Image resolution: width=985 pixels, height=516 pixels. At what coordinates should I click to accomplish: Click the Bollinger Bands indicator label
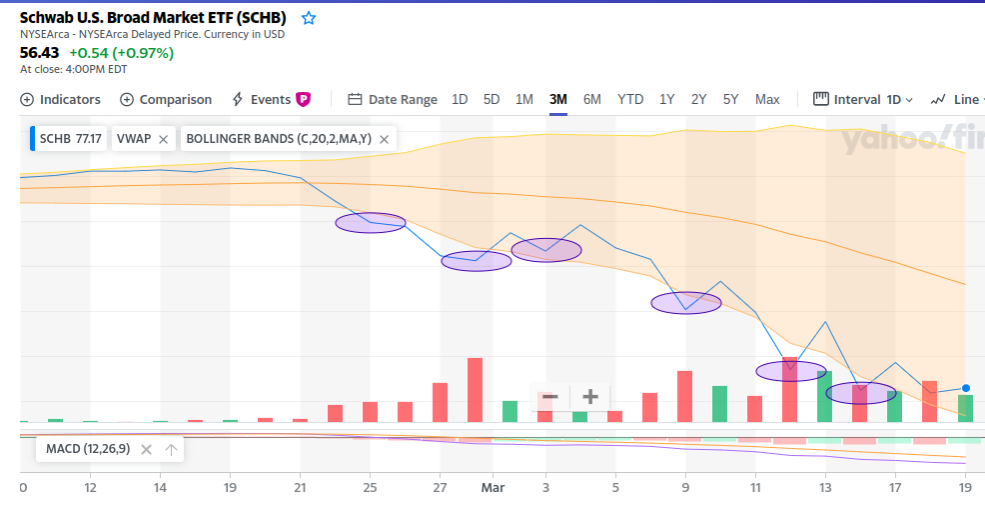coord(278,138)
